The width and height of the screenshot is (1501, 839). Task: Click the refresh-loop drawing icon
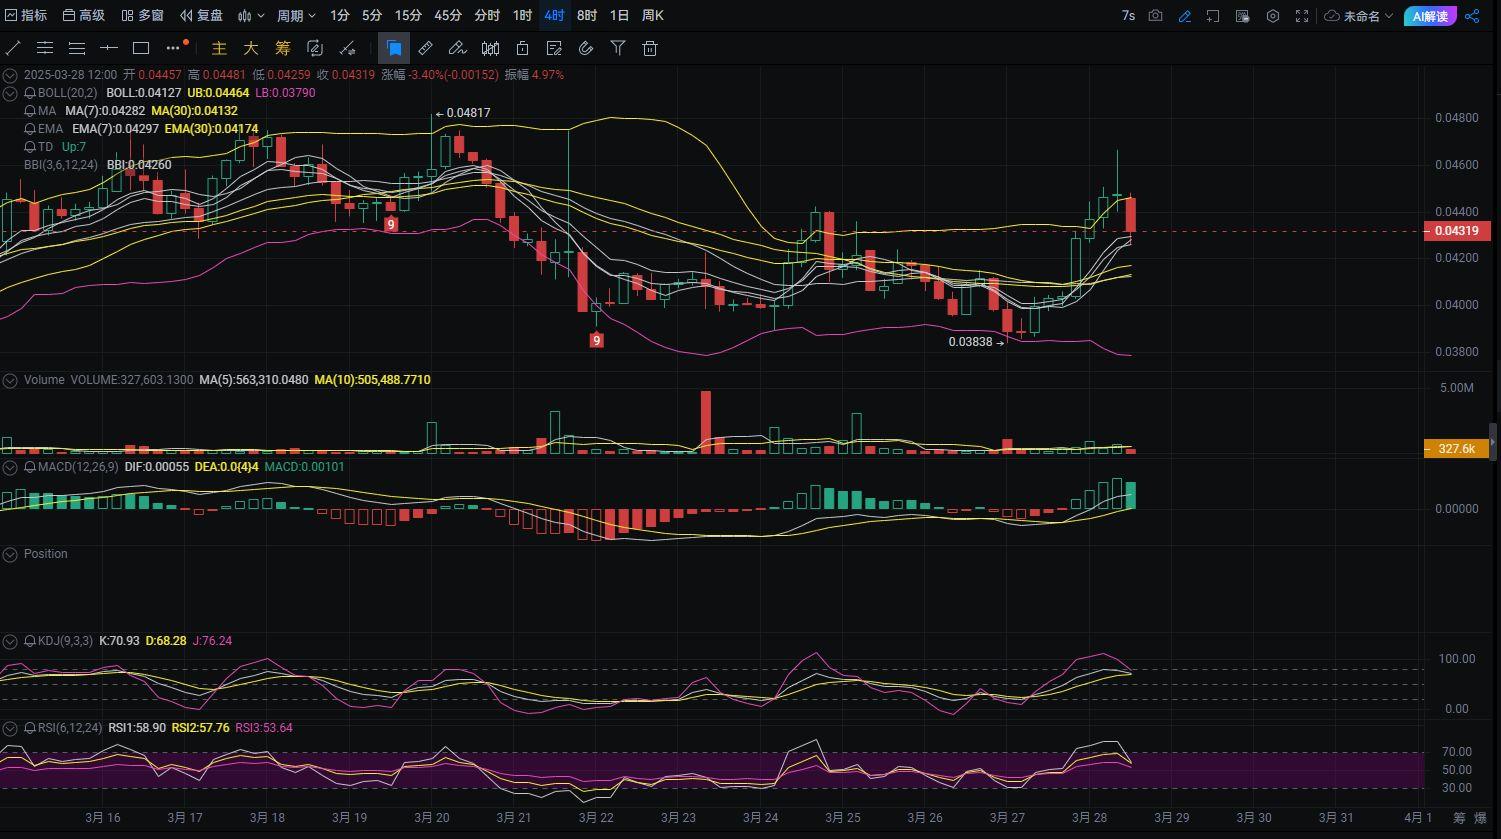(315, 48)
